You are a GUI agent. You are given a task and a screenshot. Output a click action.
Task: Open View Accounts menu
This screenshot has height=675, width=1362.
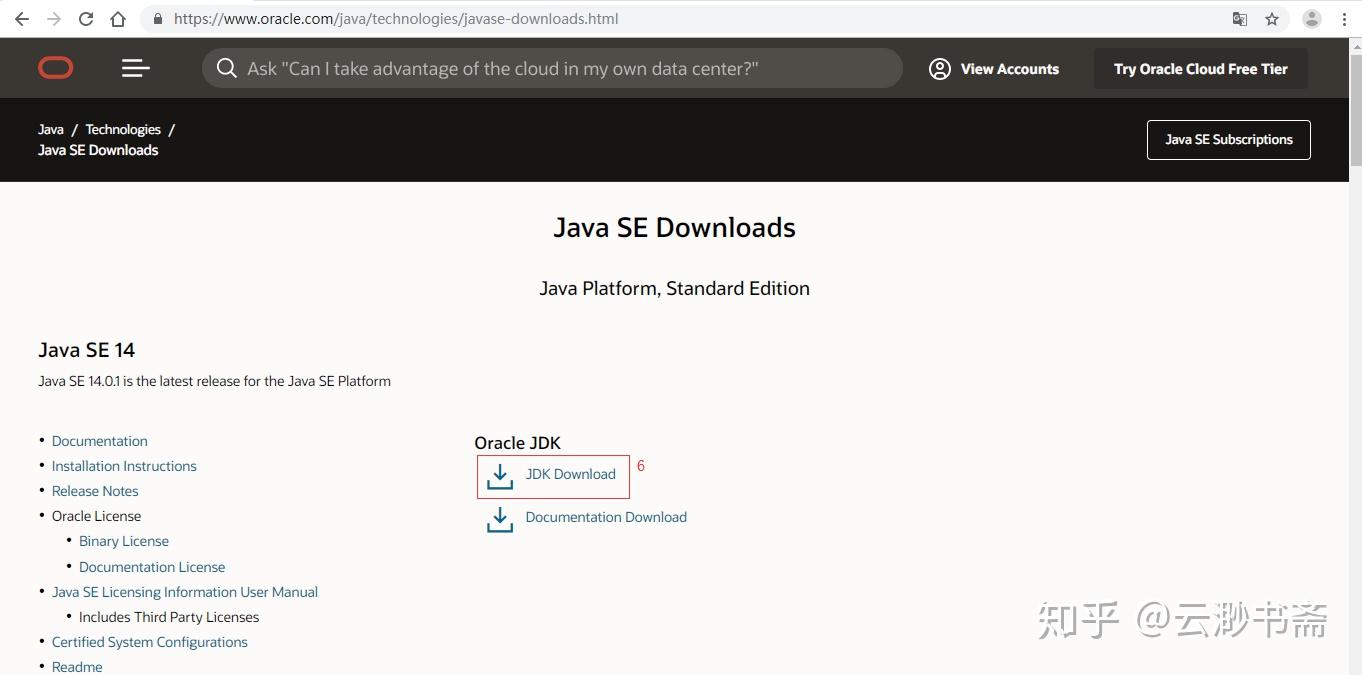click(x=994, y=69)
